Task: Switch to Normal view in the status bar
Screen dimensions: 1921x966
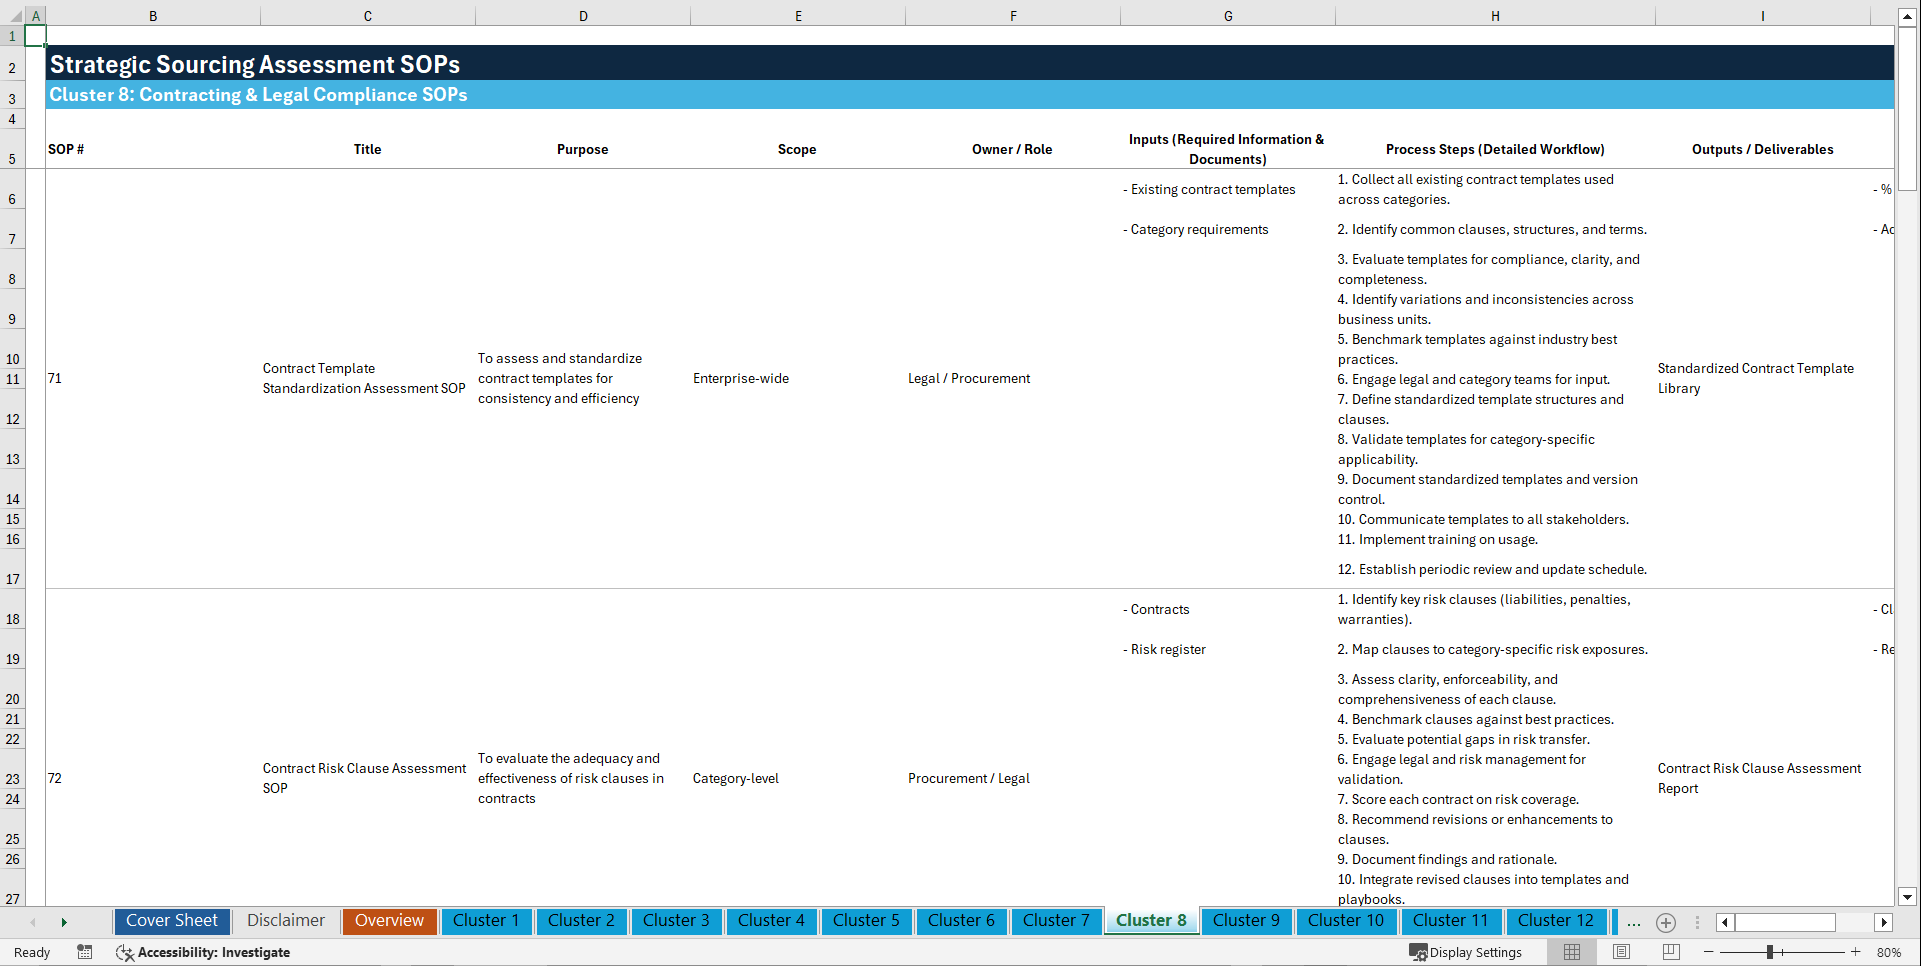Action: pyautogui.click(x=1571, y=952)
